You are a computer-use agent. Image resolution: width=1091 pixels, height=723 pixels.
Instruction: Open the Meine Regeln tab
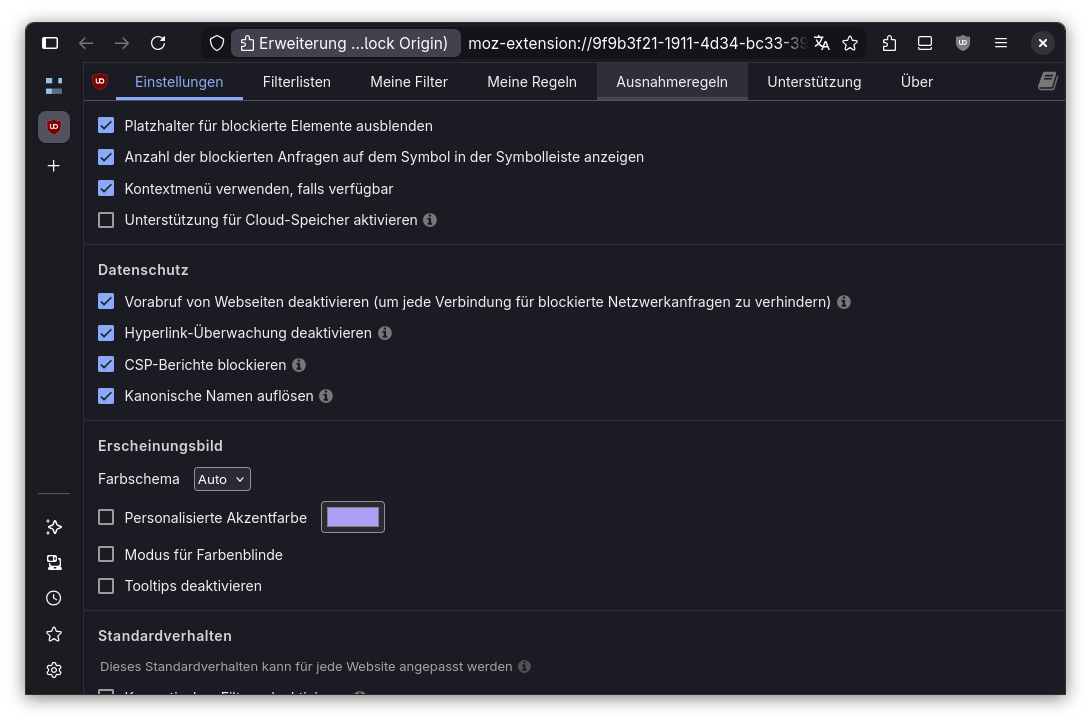[x=531, y=82]
